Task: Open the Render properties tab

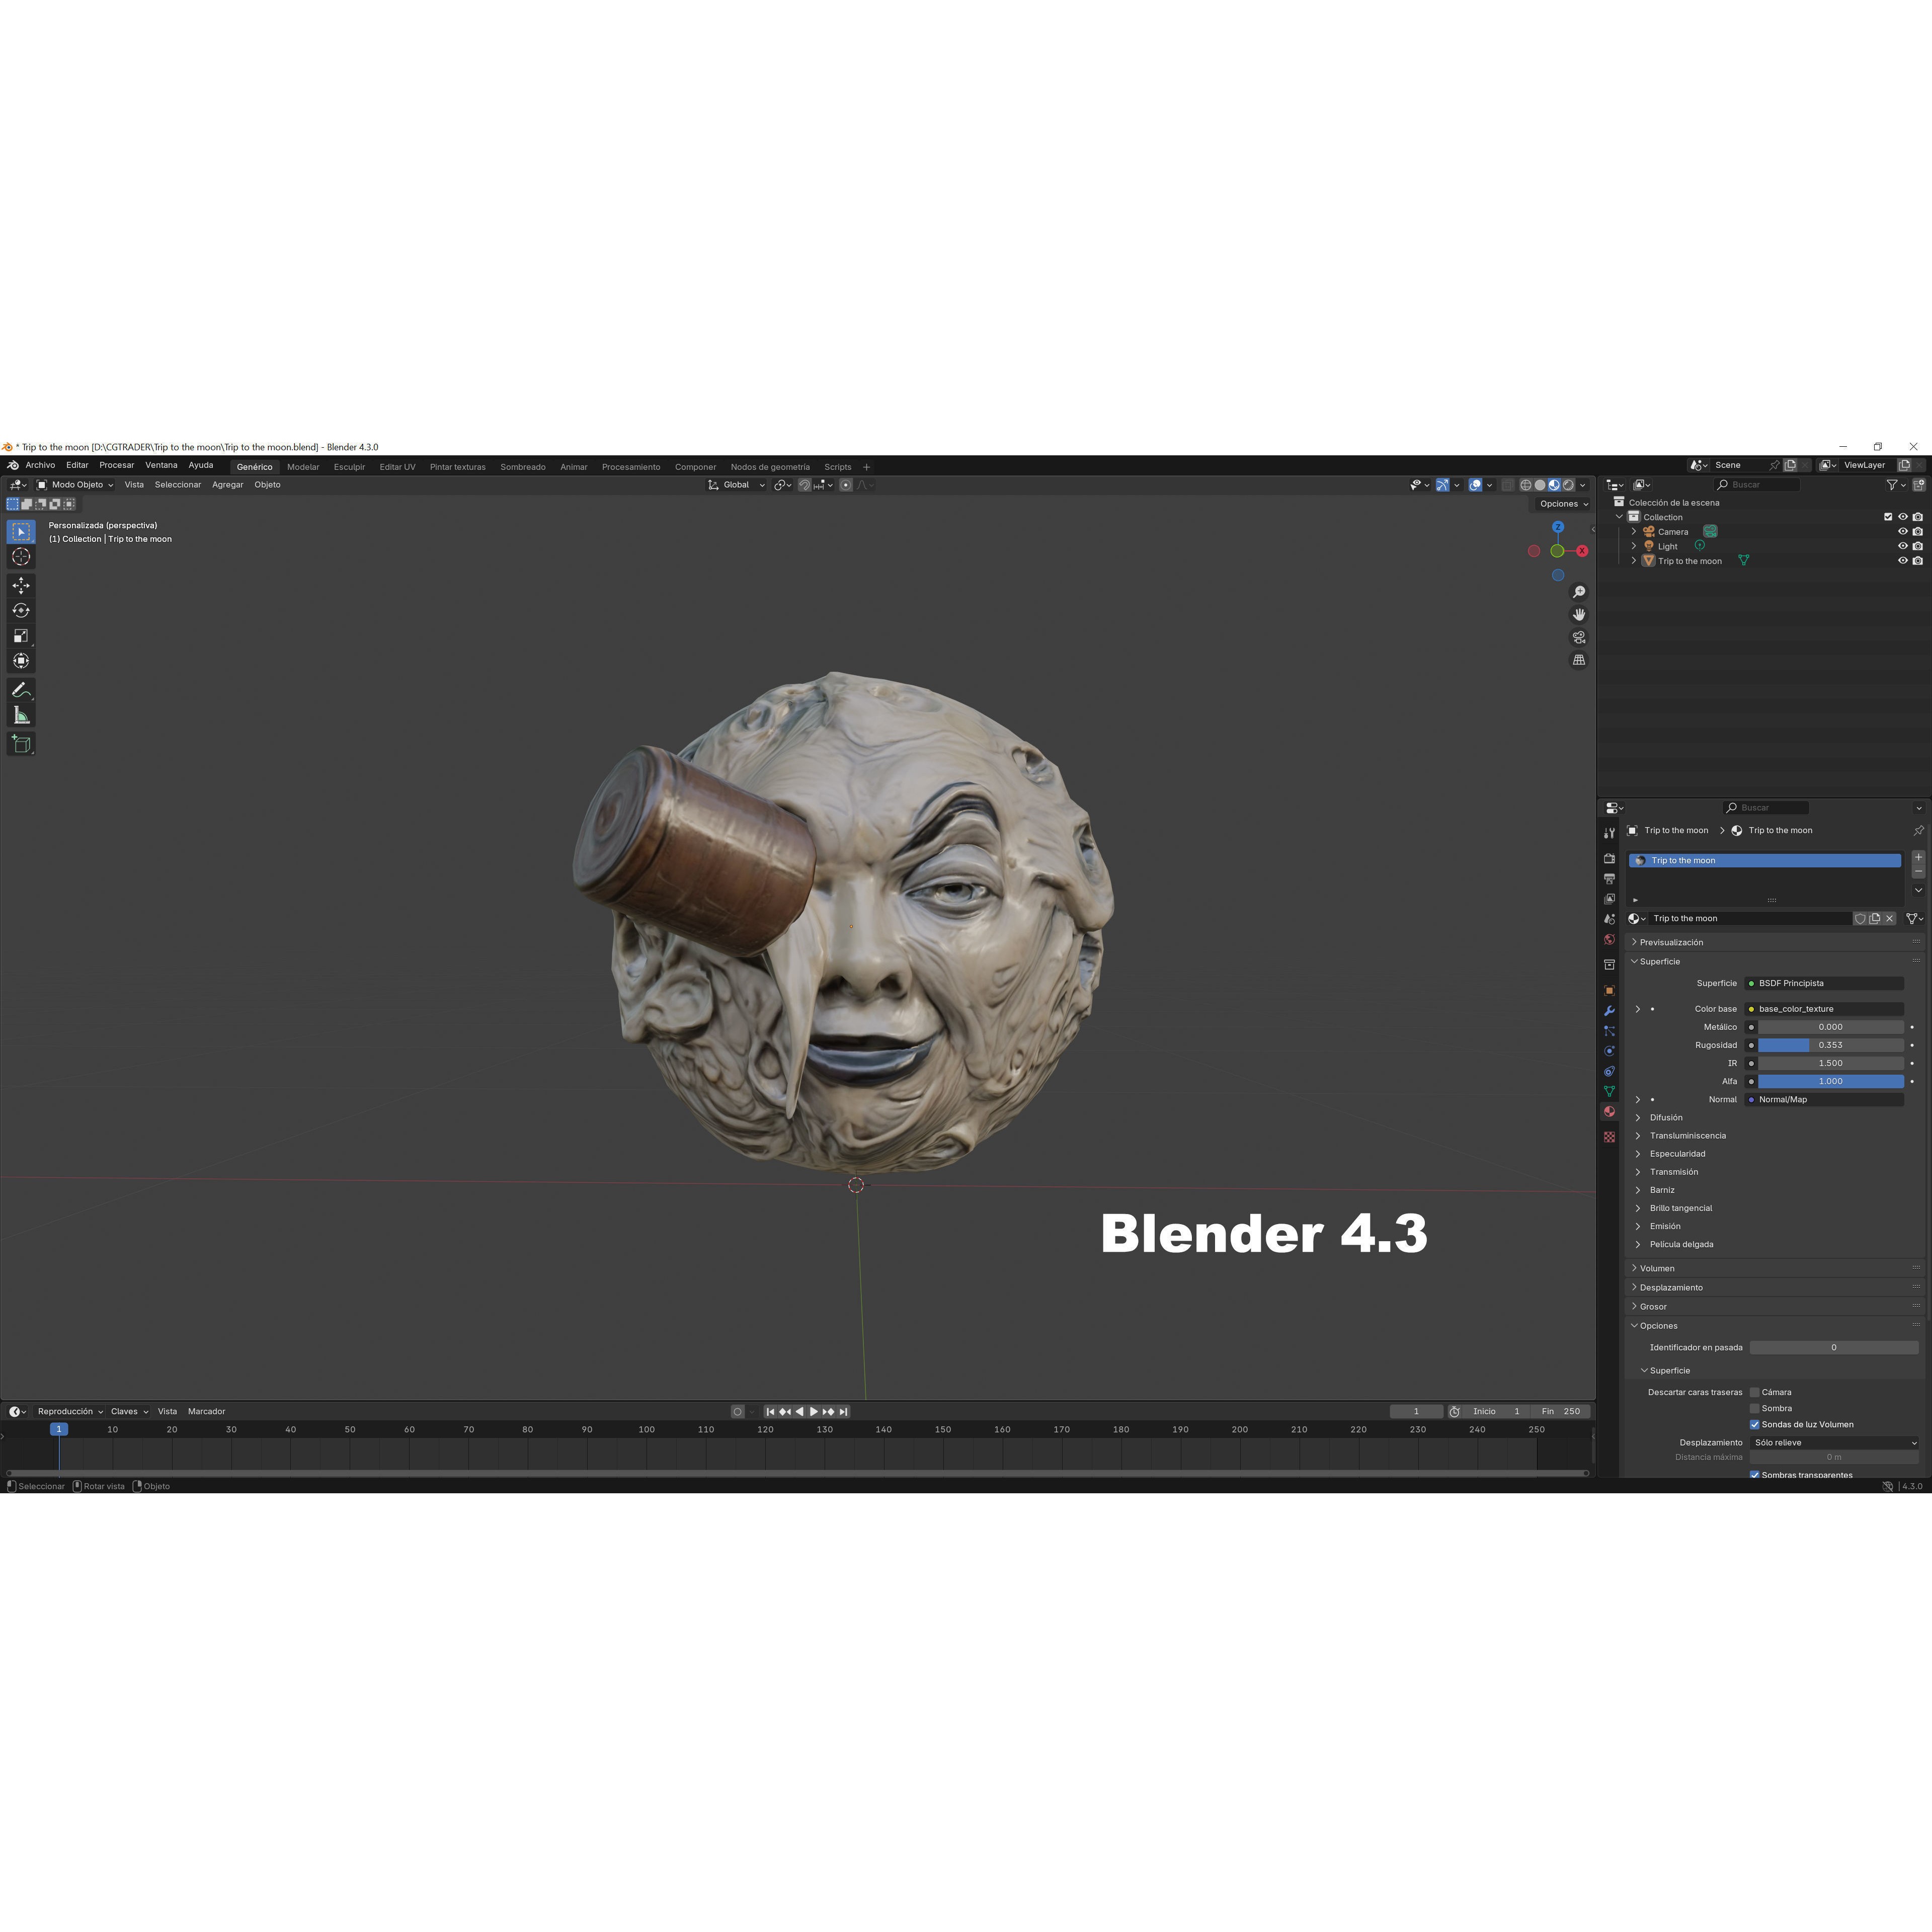Action: [1609, 859]
